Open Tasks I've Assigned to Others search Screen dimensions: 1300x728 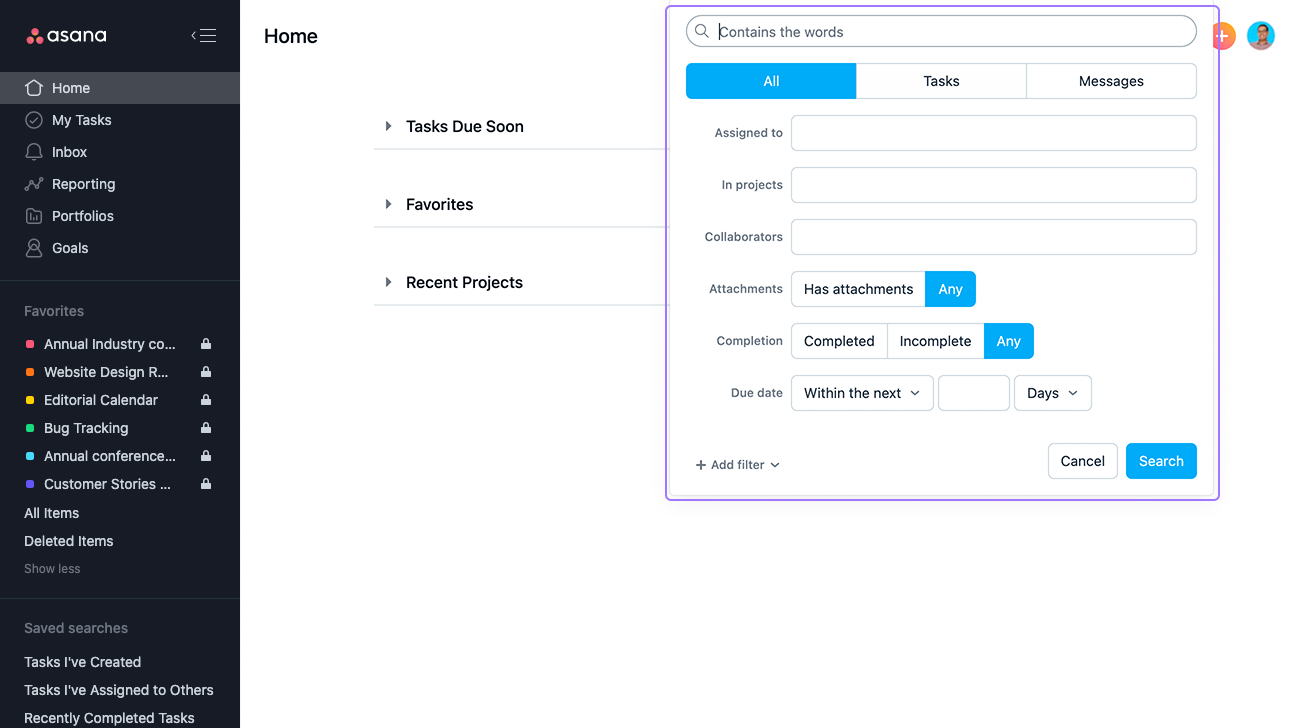[119, 690]
